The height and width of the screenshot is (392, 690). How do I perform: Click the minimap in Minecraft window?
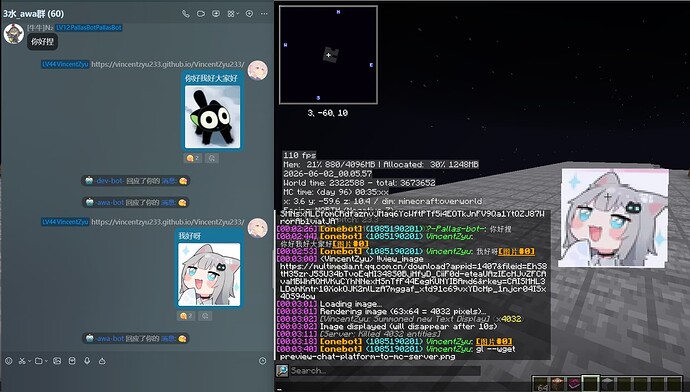click(x=328, y=55)
